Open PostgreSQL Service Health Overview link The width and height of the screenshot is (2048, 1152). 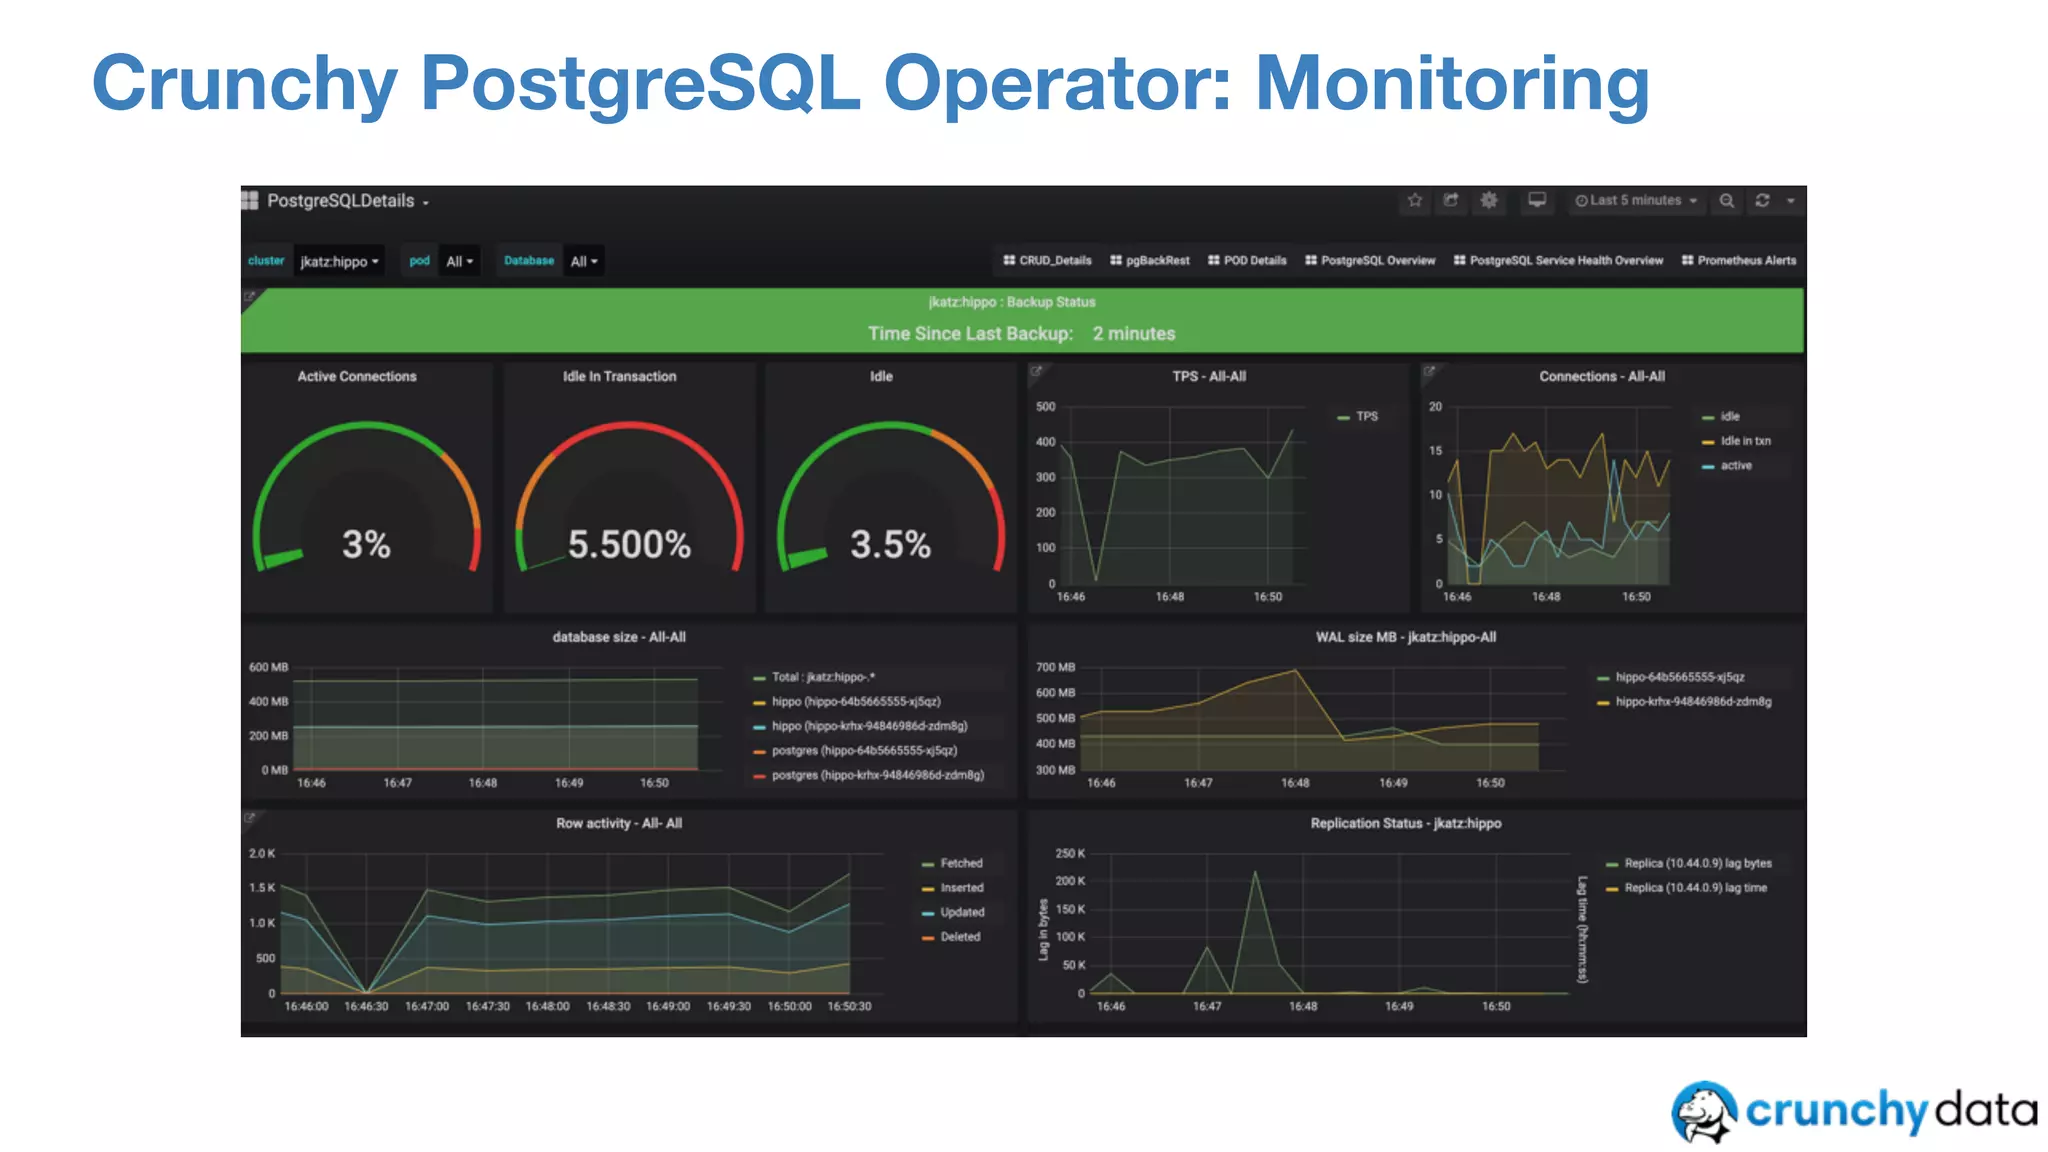pyautogui.click(x=1558, y=261)
